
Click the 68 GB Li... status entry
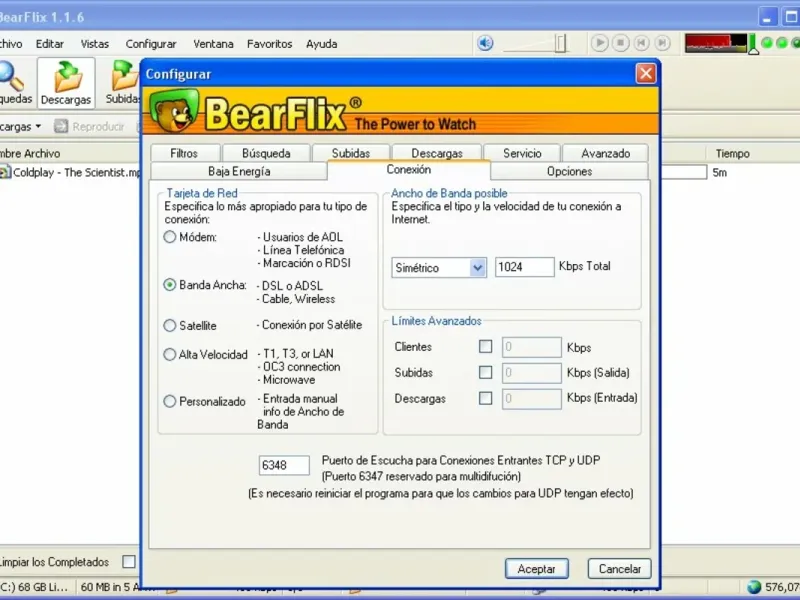tap(34, 587)
